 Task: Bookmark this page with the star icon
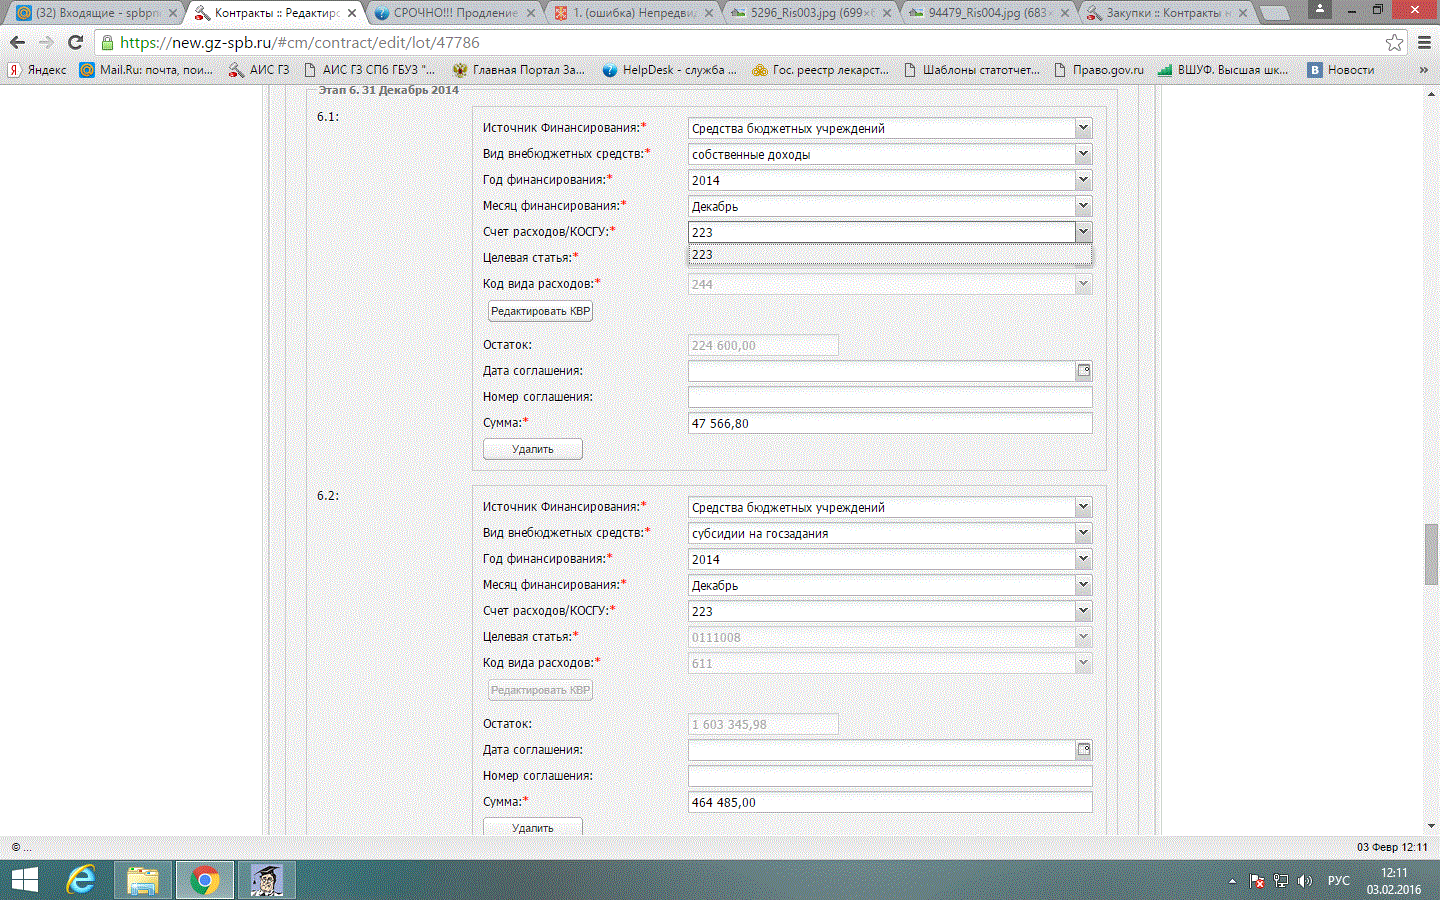(1394, 43)
